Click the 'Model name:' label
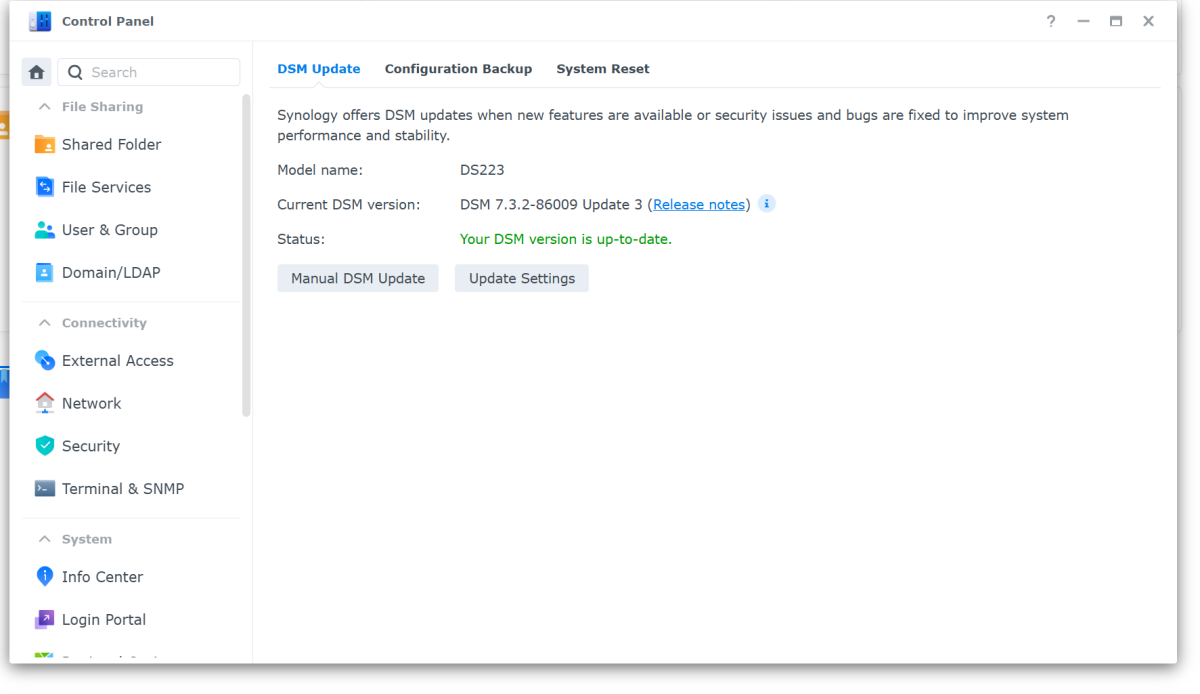 pos(320,170)
